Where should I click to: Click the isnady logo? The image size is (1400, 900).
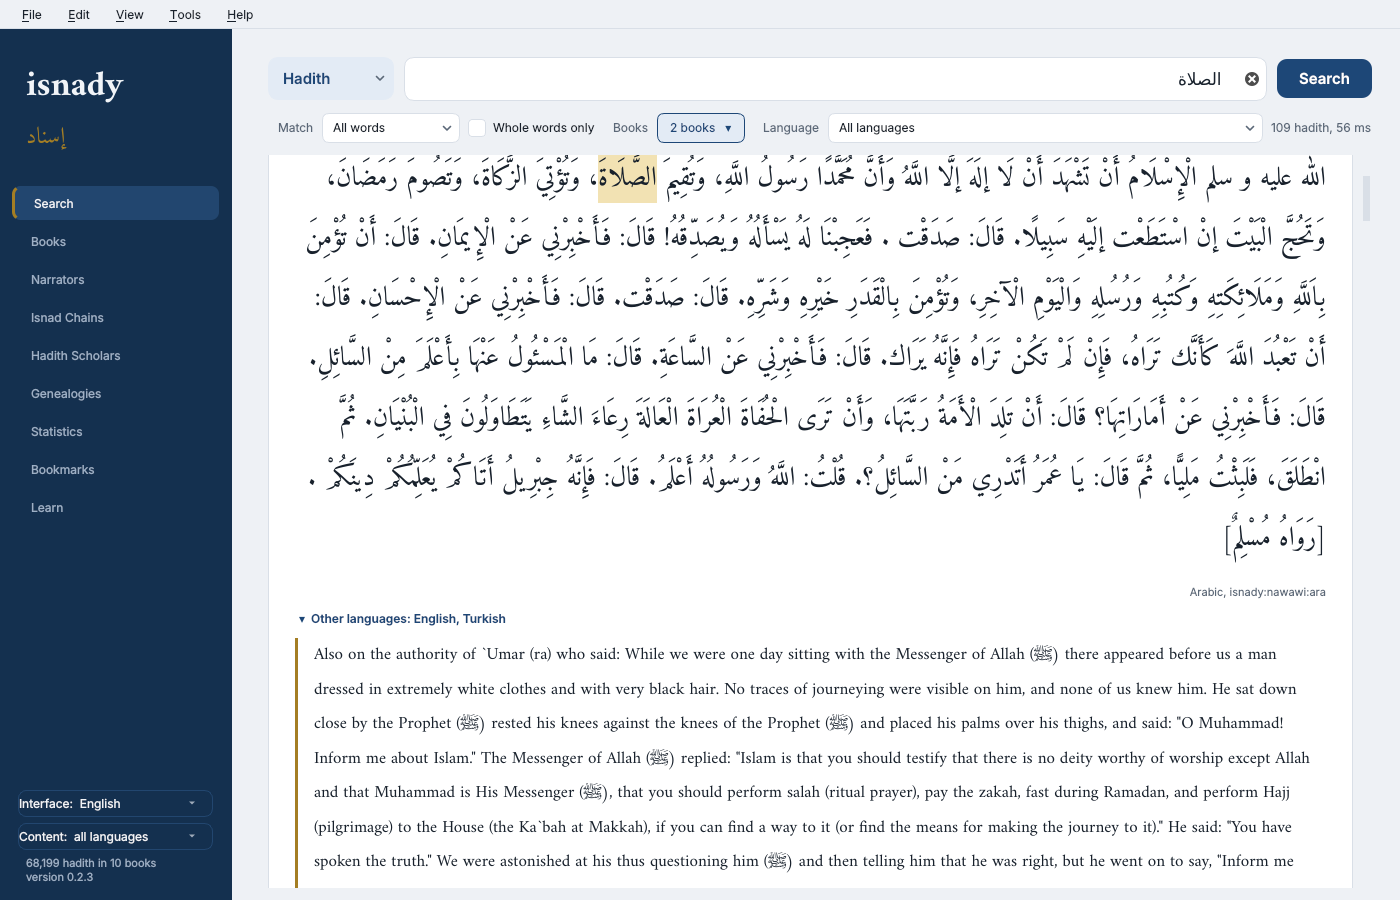(x=75, y=85)
